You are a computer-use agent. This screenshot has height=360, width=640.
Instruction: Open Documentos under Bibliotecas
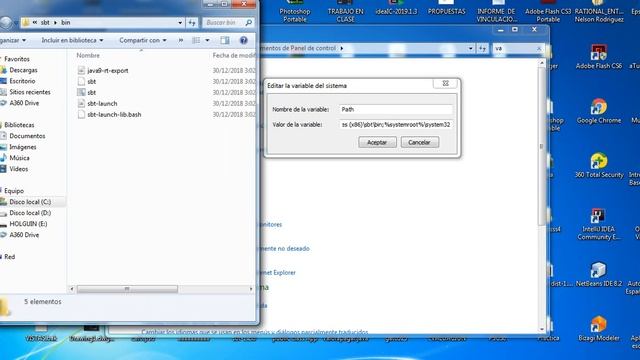(27, 136)
